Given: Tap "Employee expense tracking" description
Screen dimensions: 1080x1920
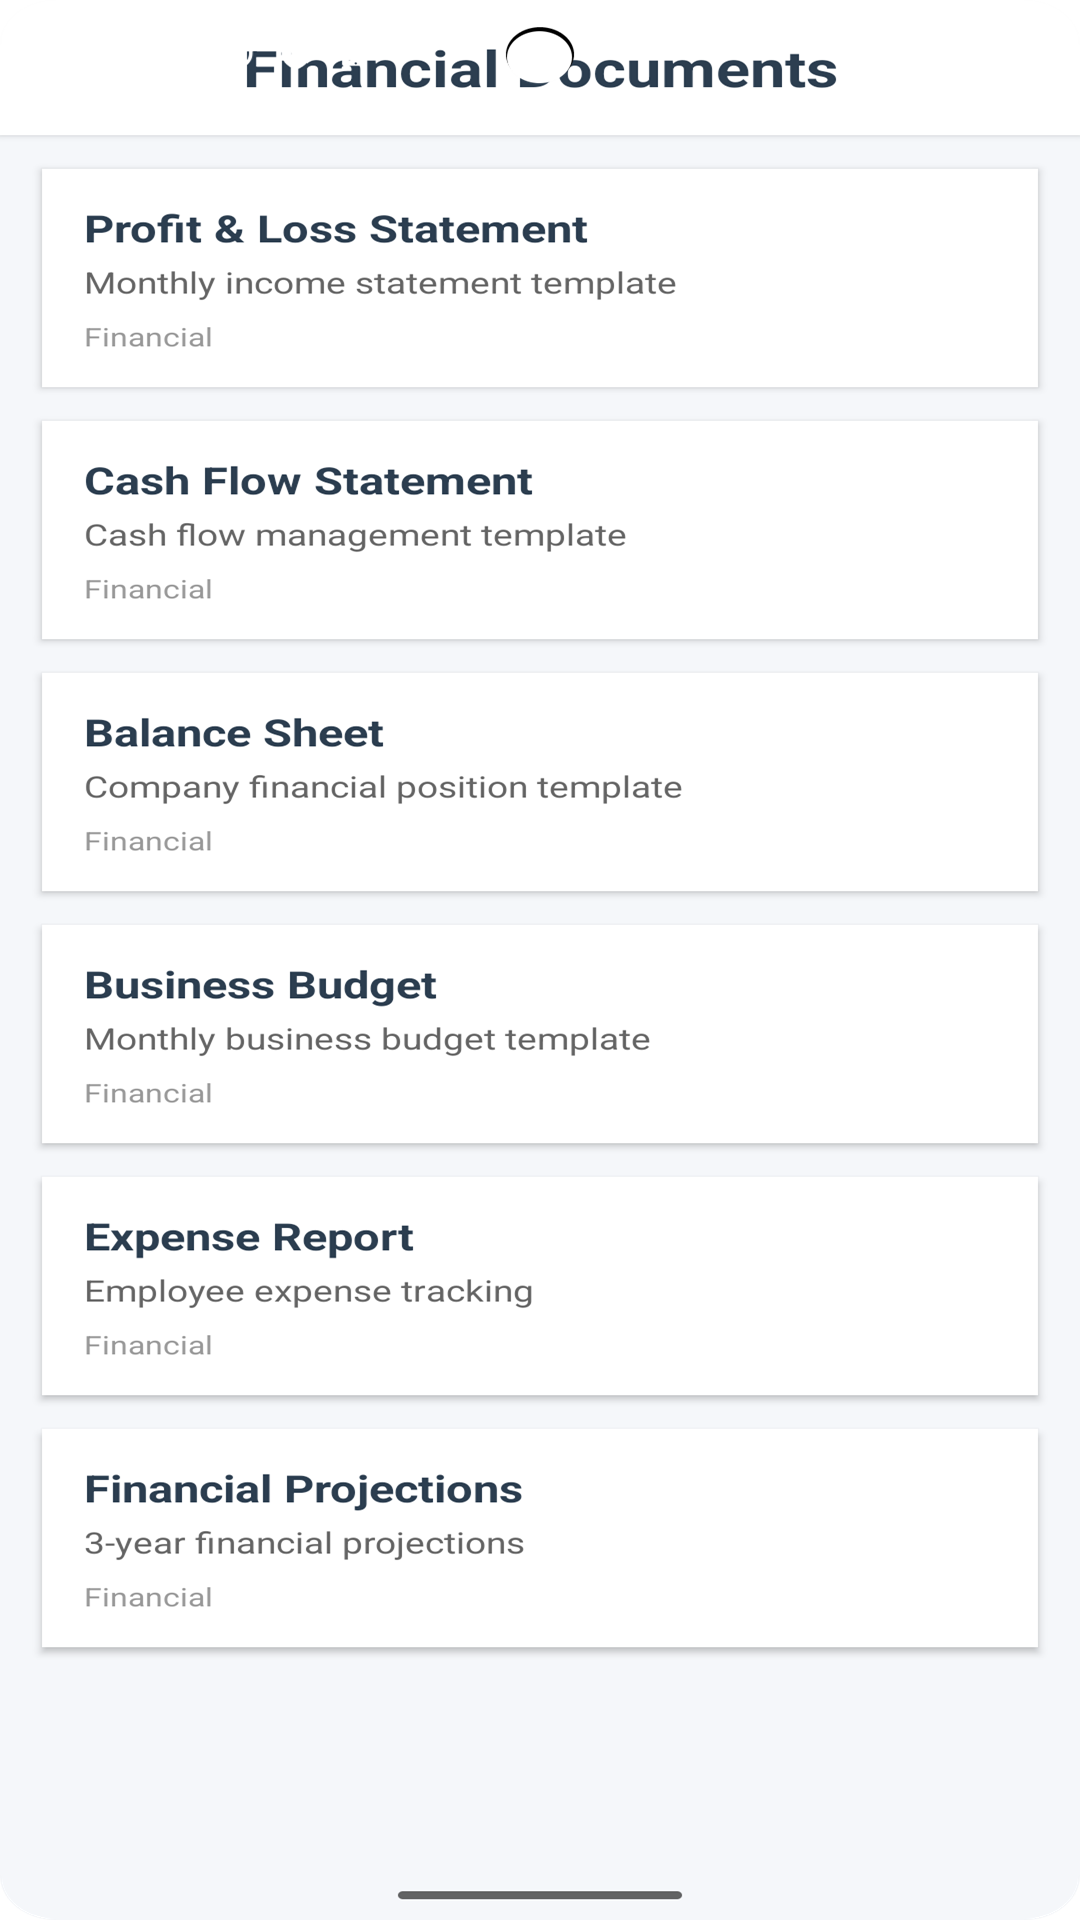Looking at the screenshot, I should 308,1291.
